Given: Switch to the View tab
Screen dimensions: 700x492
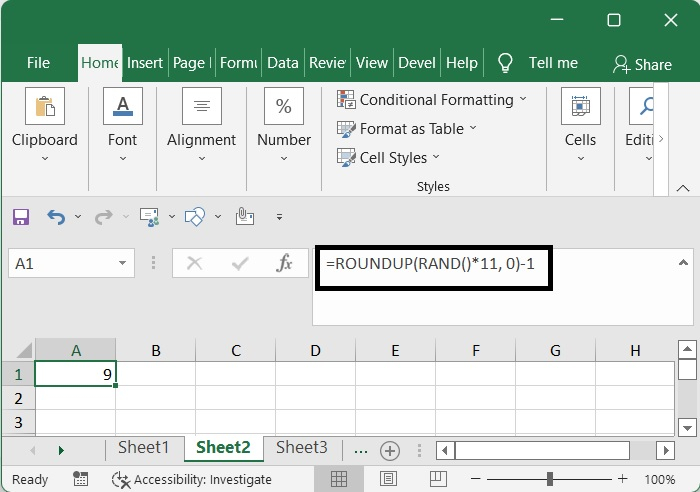Looking at the screenshot, I should click(x=371, y=63).
